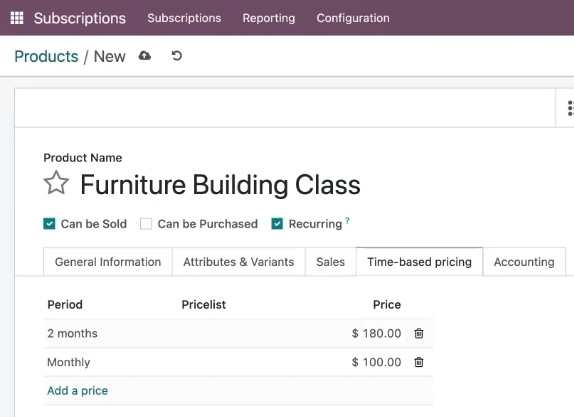Viewport: 574px width, 417px height.
Task: Go back to Products breadcrumb
Action: (46, 56)
